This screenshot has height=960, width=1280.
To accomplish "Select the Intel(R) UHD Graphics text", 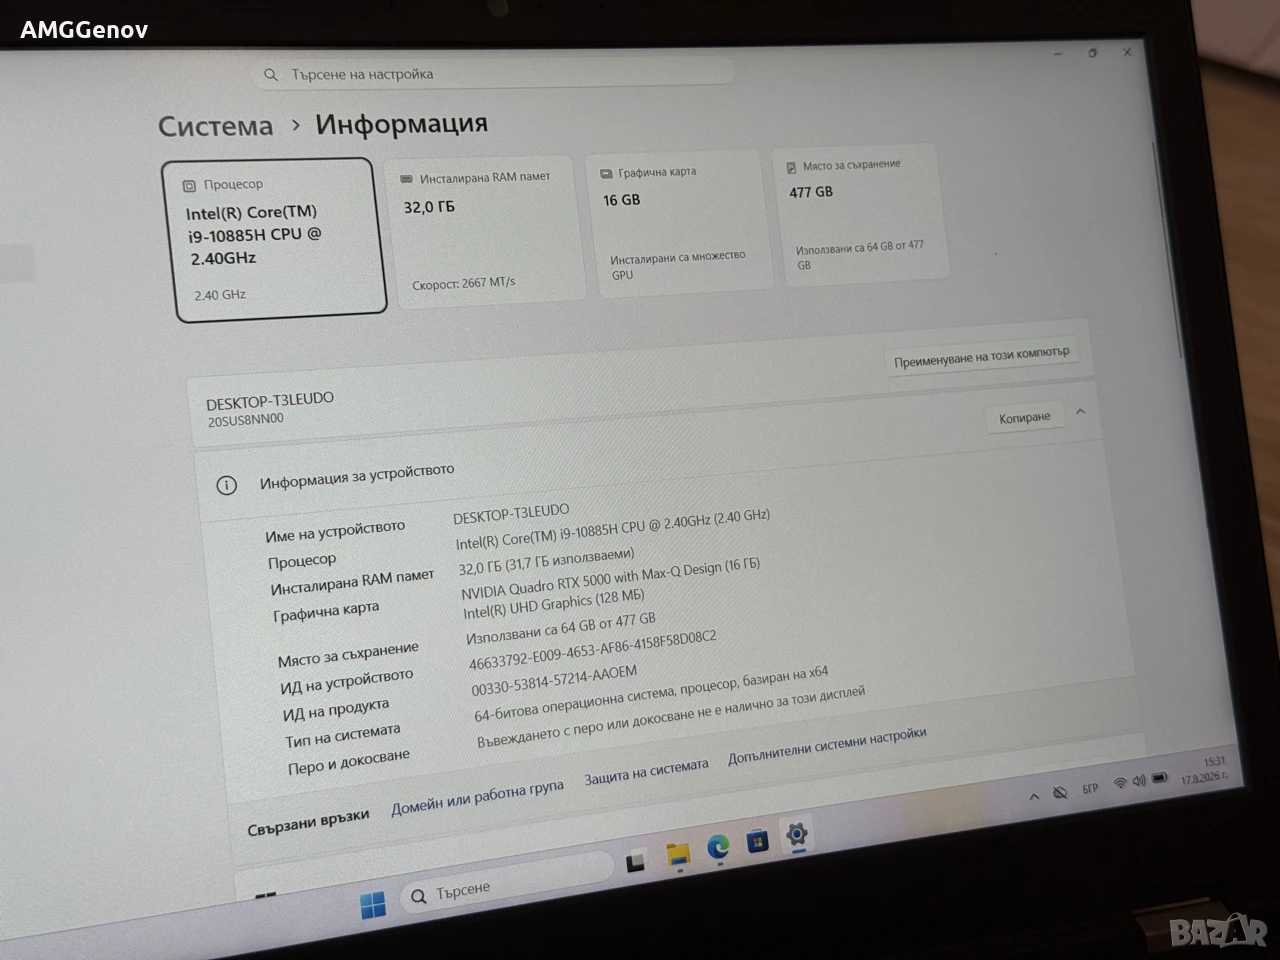I will [554, 604].
